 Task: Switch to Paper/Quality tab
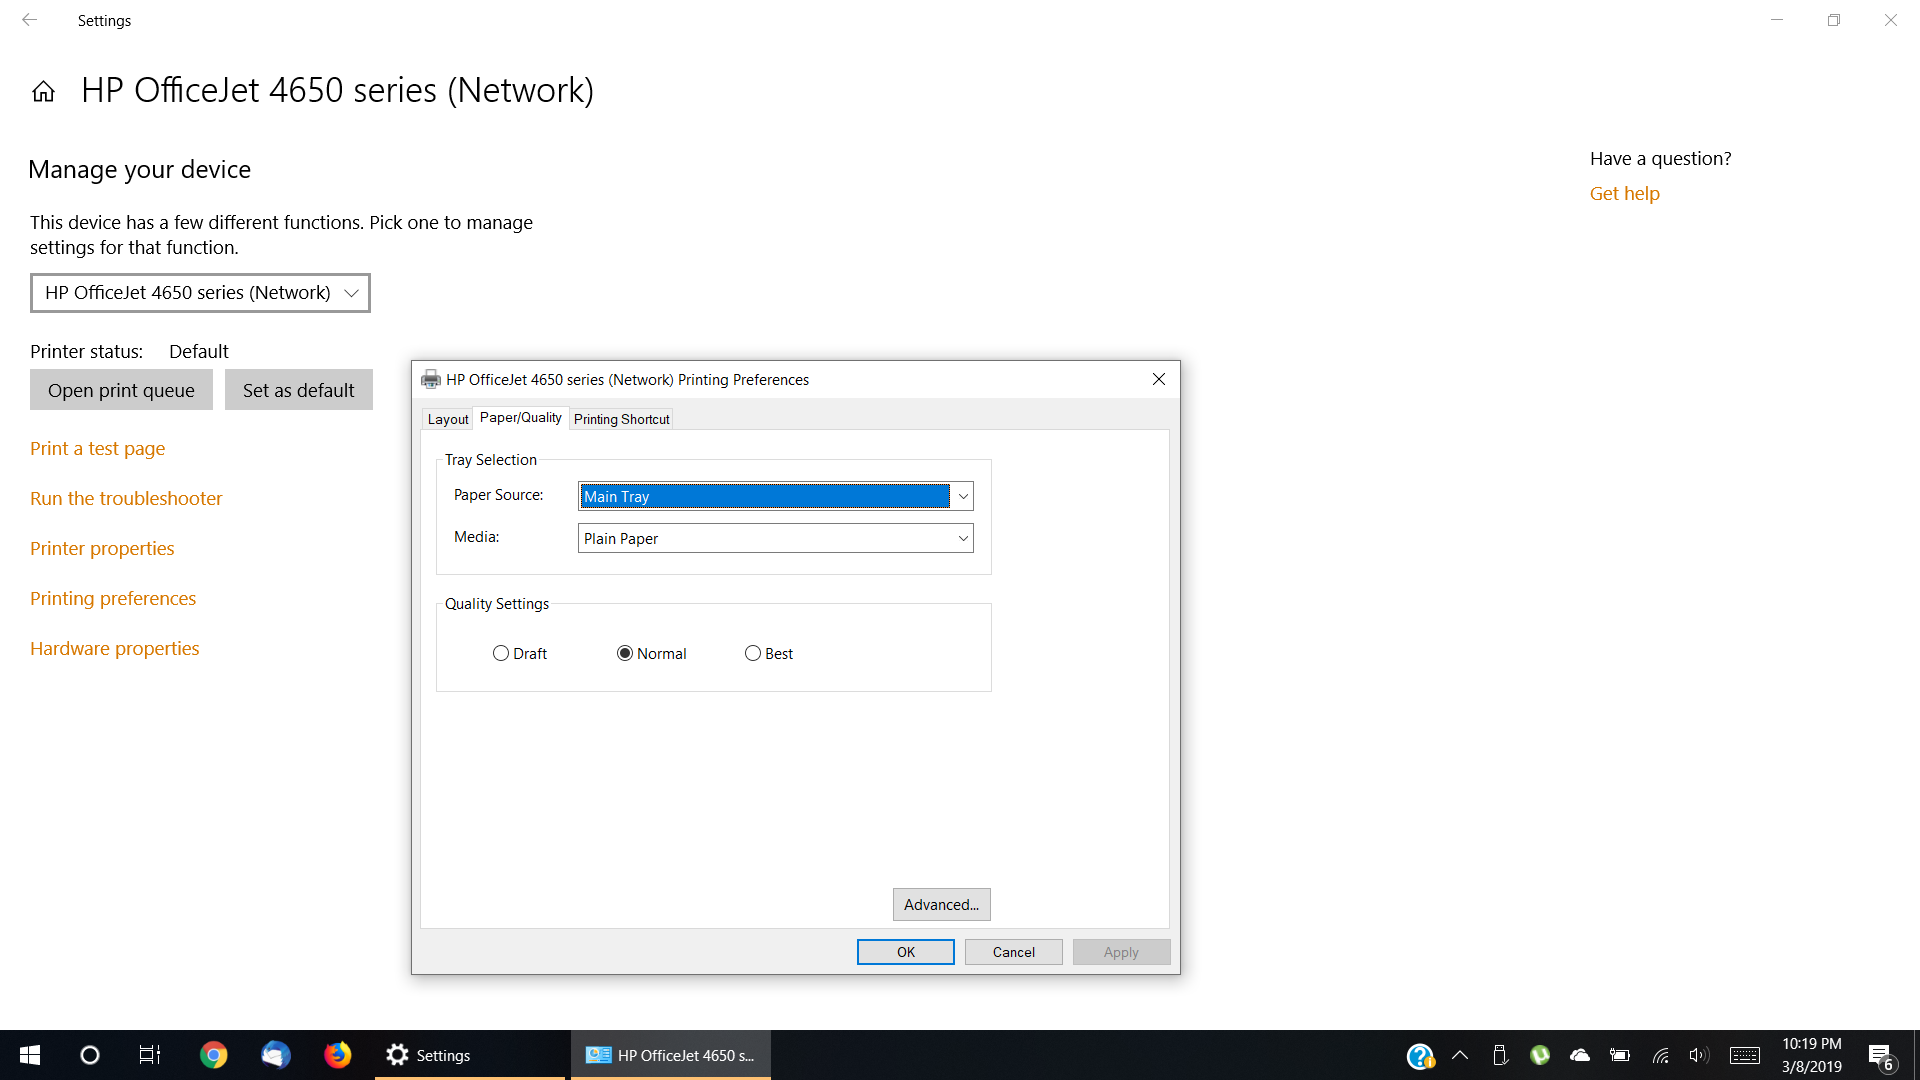(520, 418)
